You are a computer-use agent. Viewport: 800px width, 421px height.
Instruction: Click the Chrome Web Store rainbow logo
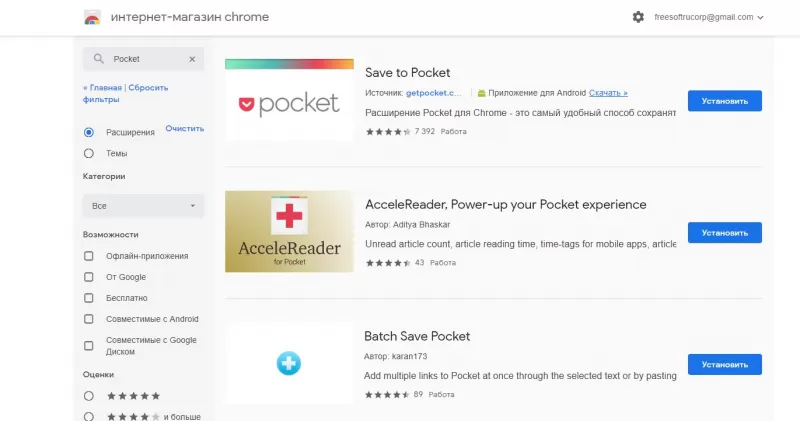(91, 18)
